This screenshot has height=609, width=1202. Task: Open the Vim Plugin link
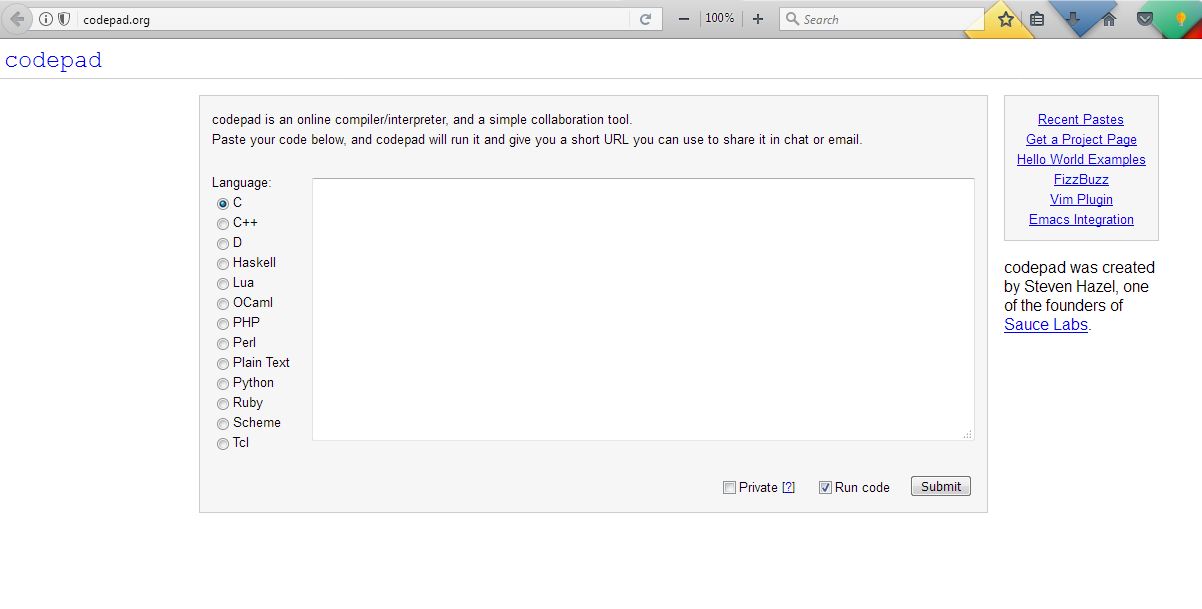1081,199
